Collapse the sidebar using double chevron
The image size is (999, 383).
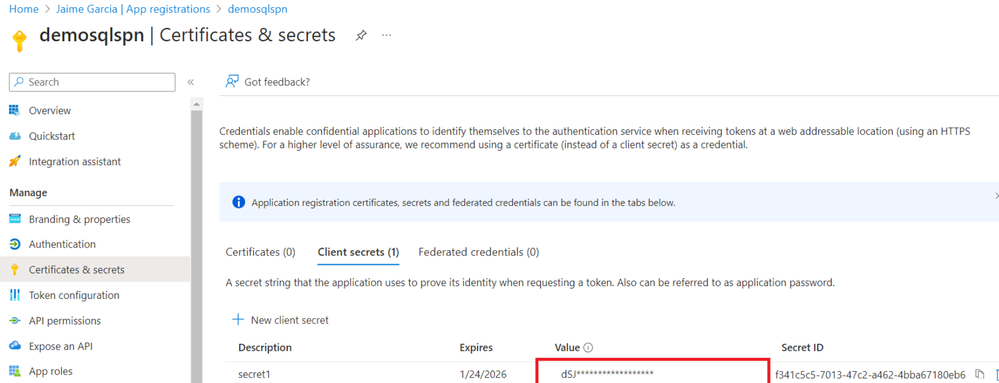tap(190, 82)
